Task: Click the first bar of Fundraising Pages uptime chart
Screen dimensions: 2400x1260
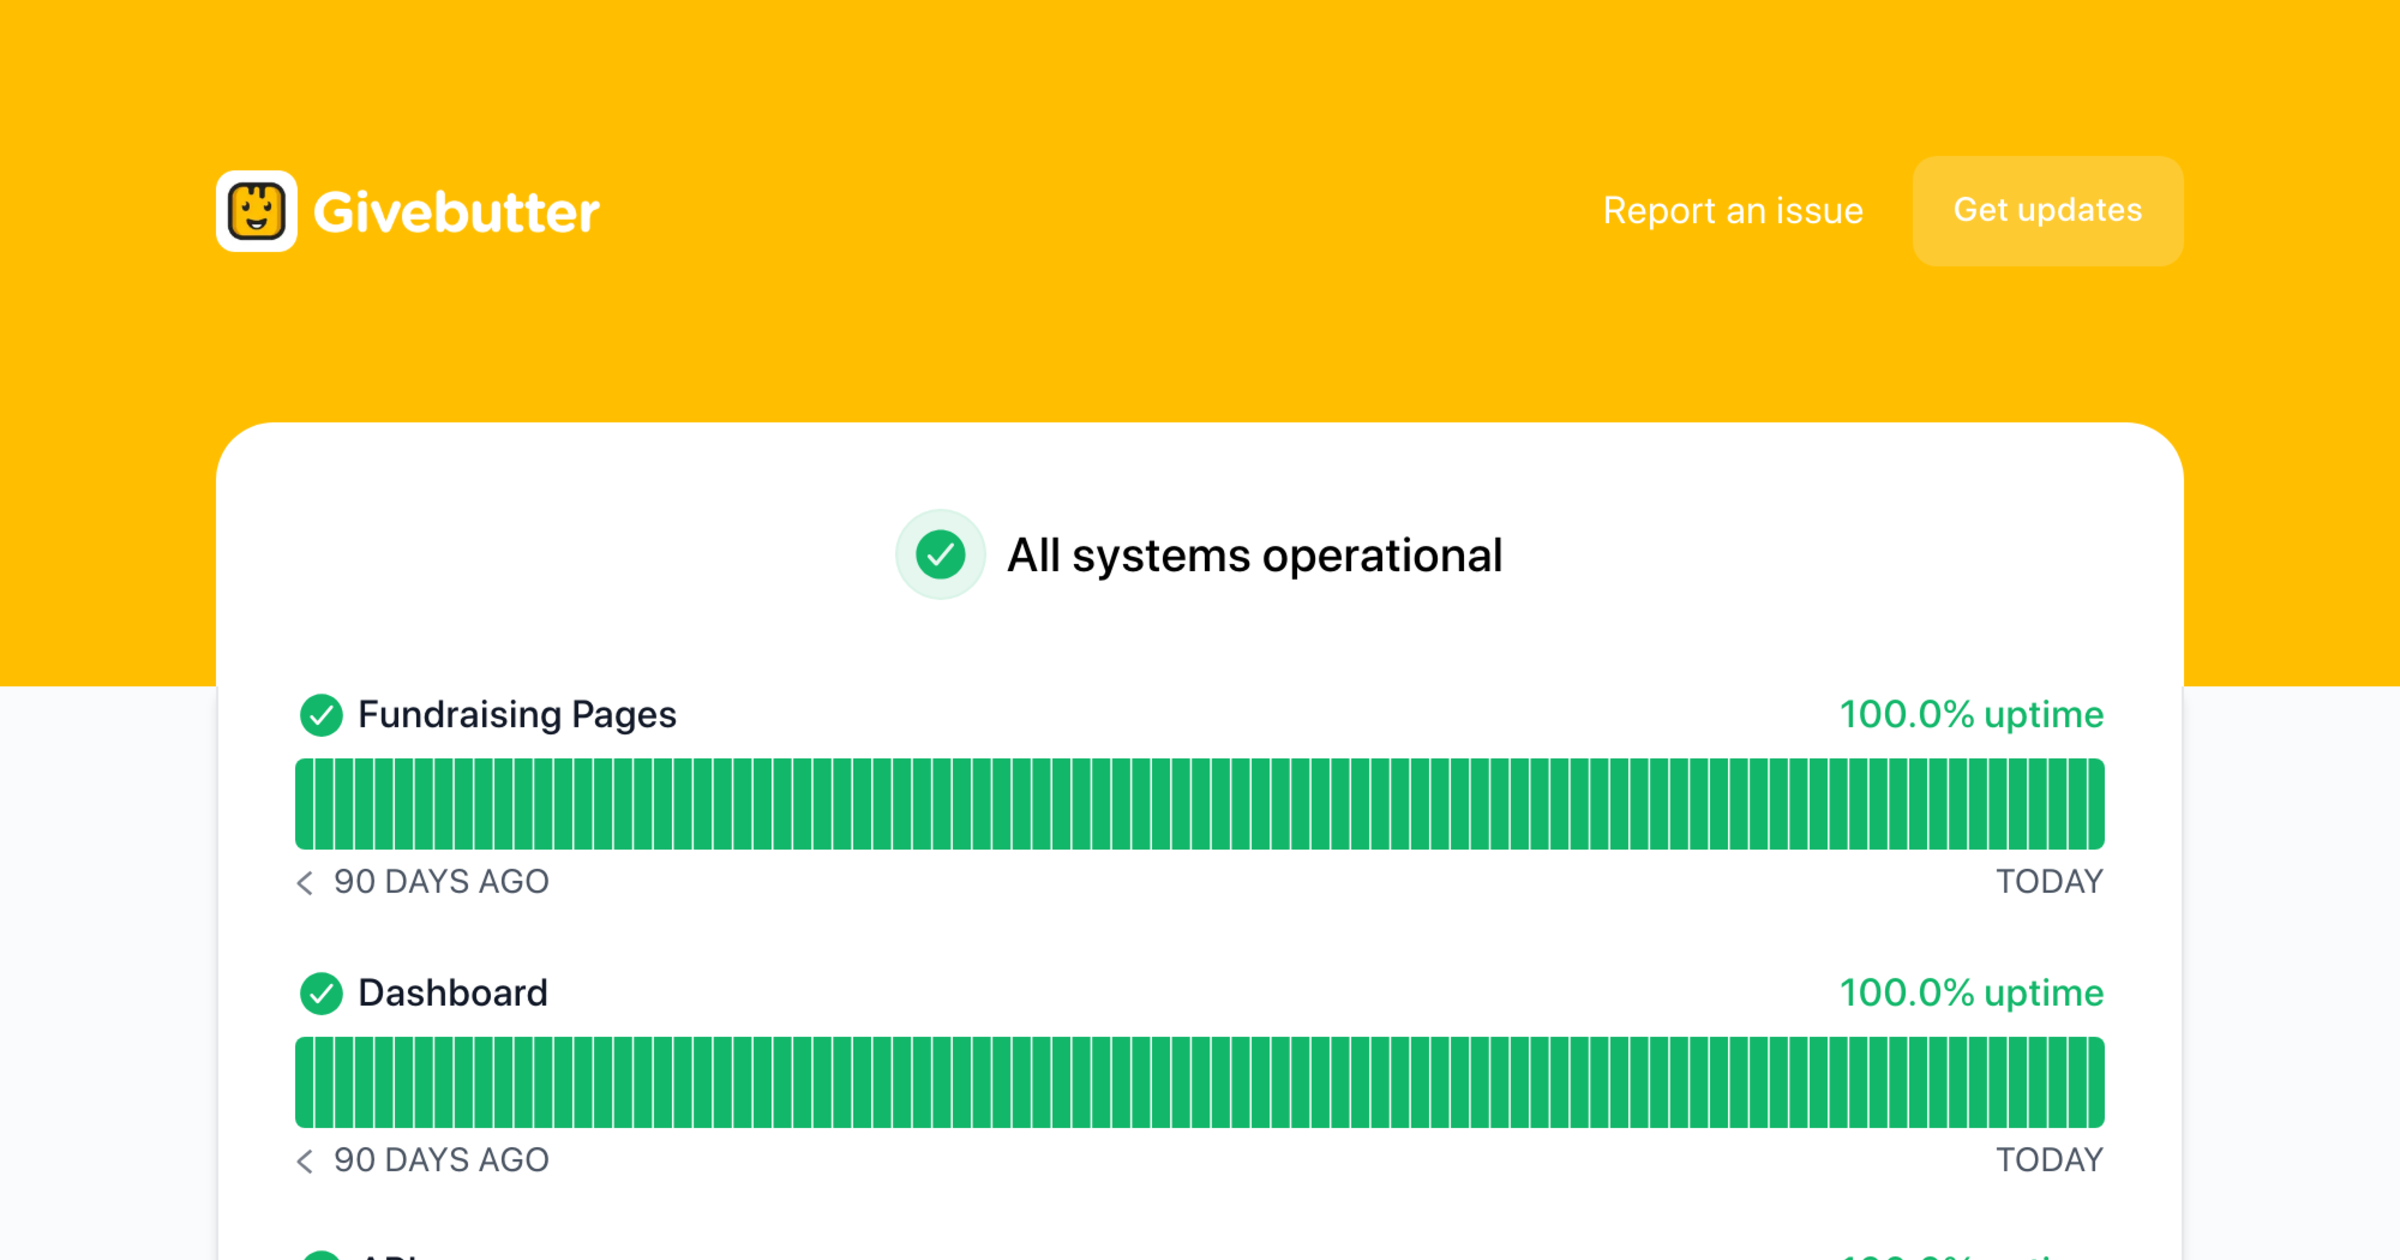Action: [304, 804]
